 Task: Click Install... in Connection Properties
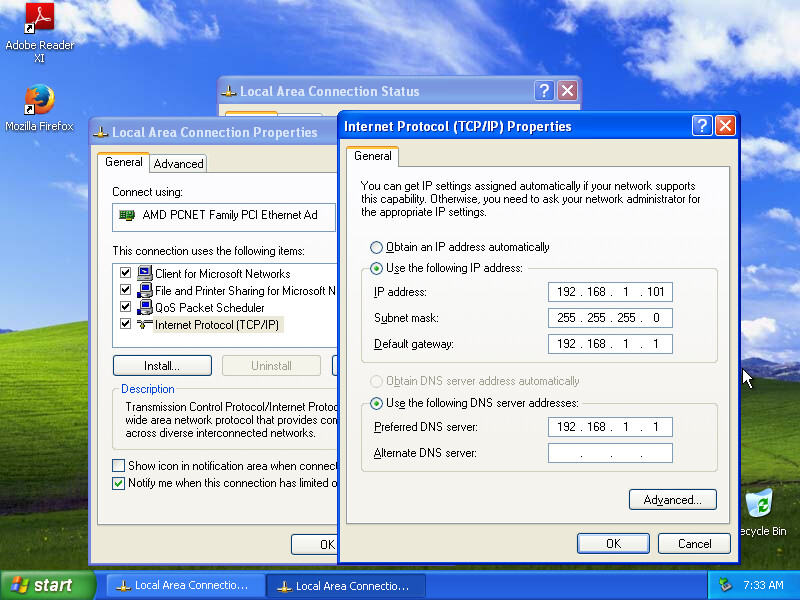coord(162,366)
